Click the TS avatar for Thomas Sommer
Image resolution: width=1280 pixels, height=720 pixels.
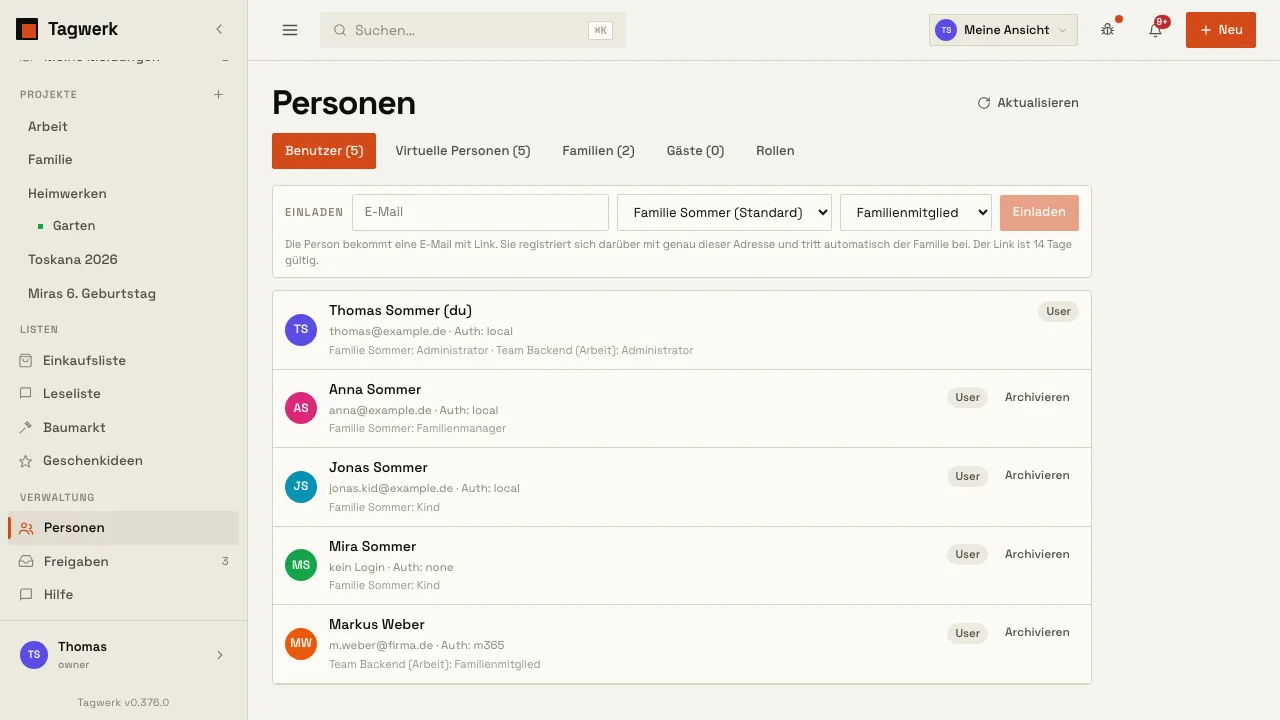301,329
